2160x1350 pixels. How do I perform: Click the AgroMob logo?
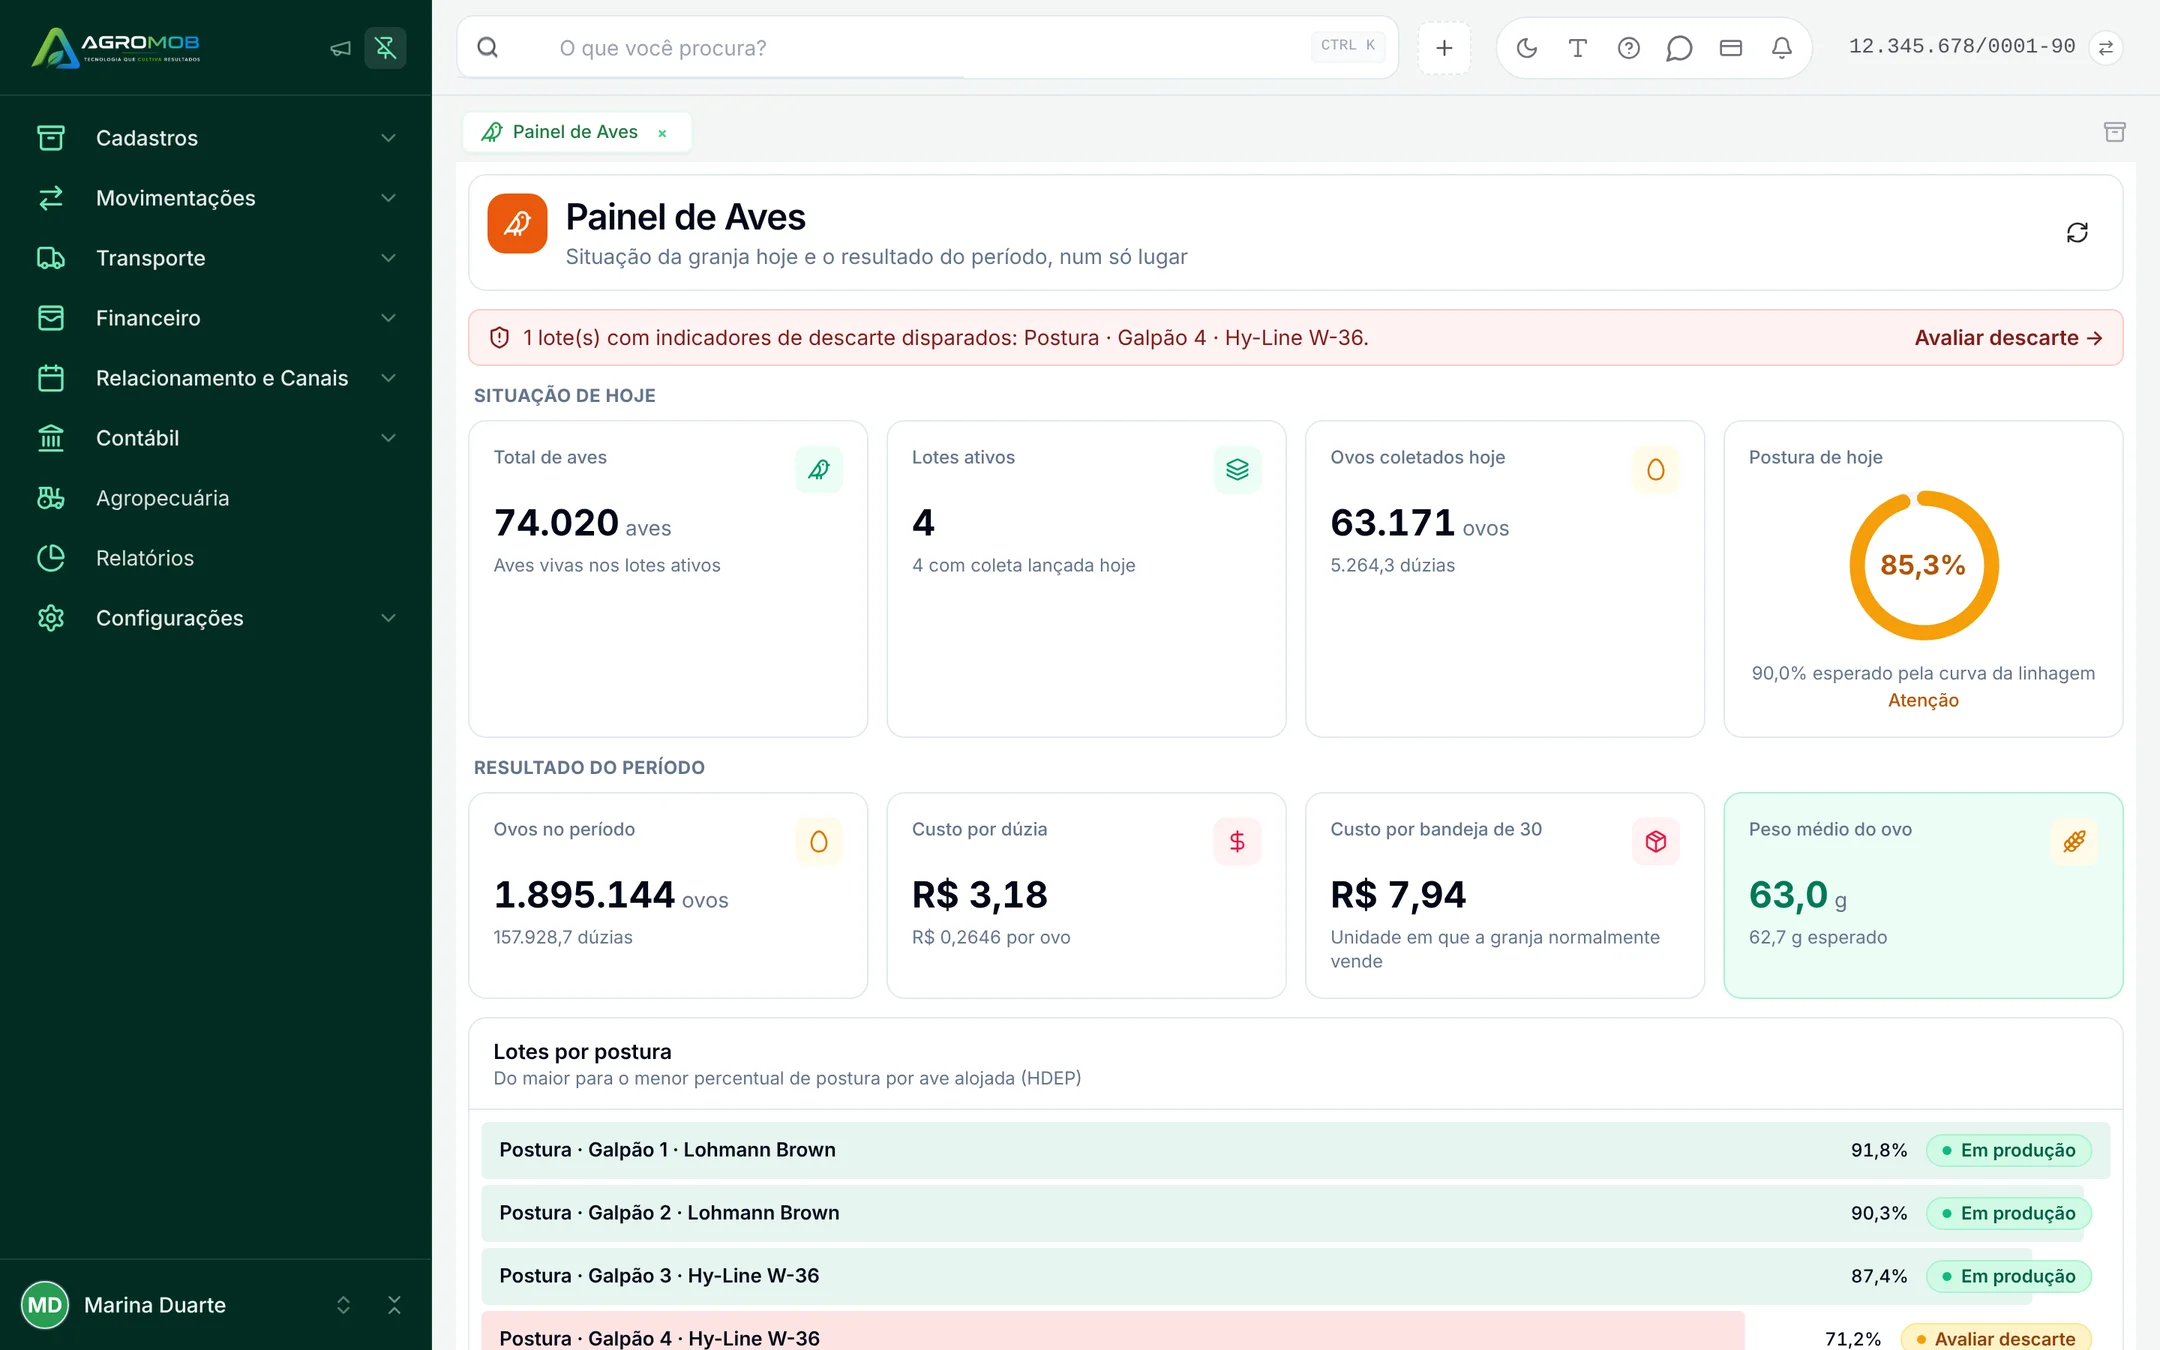coord(116,47)
